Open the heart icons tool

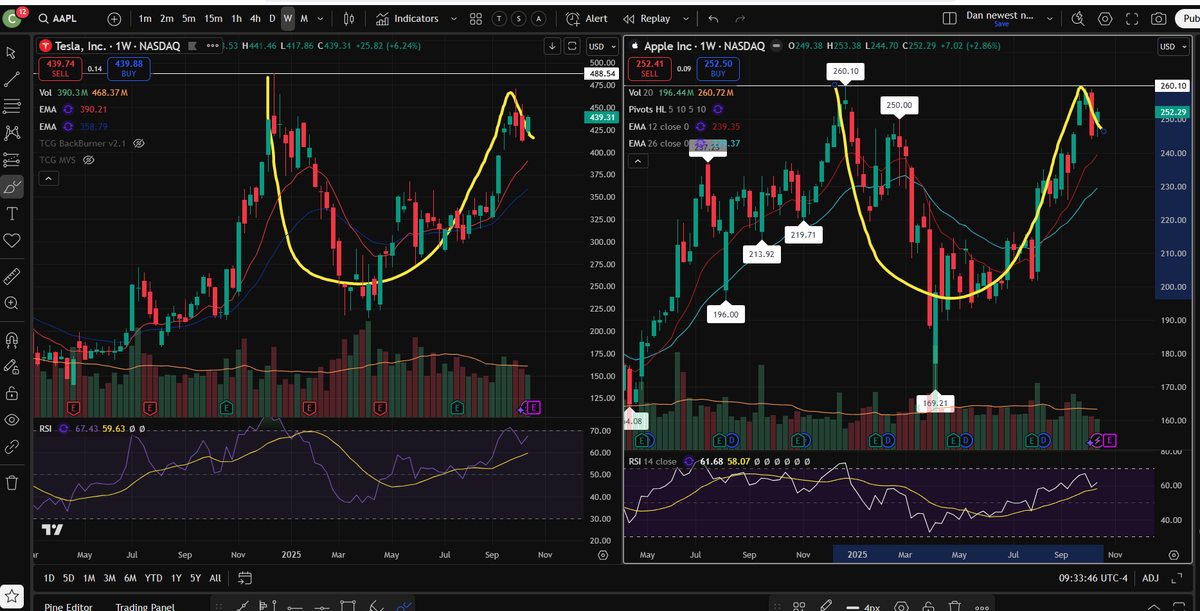(x=12, y=241)
